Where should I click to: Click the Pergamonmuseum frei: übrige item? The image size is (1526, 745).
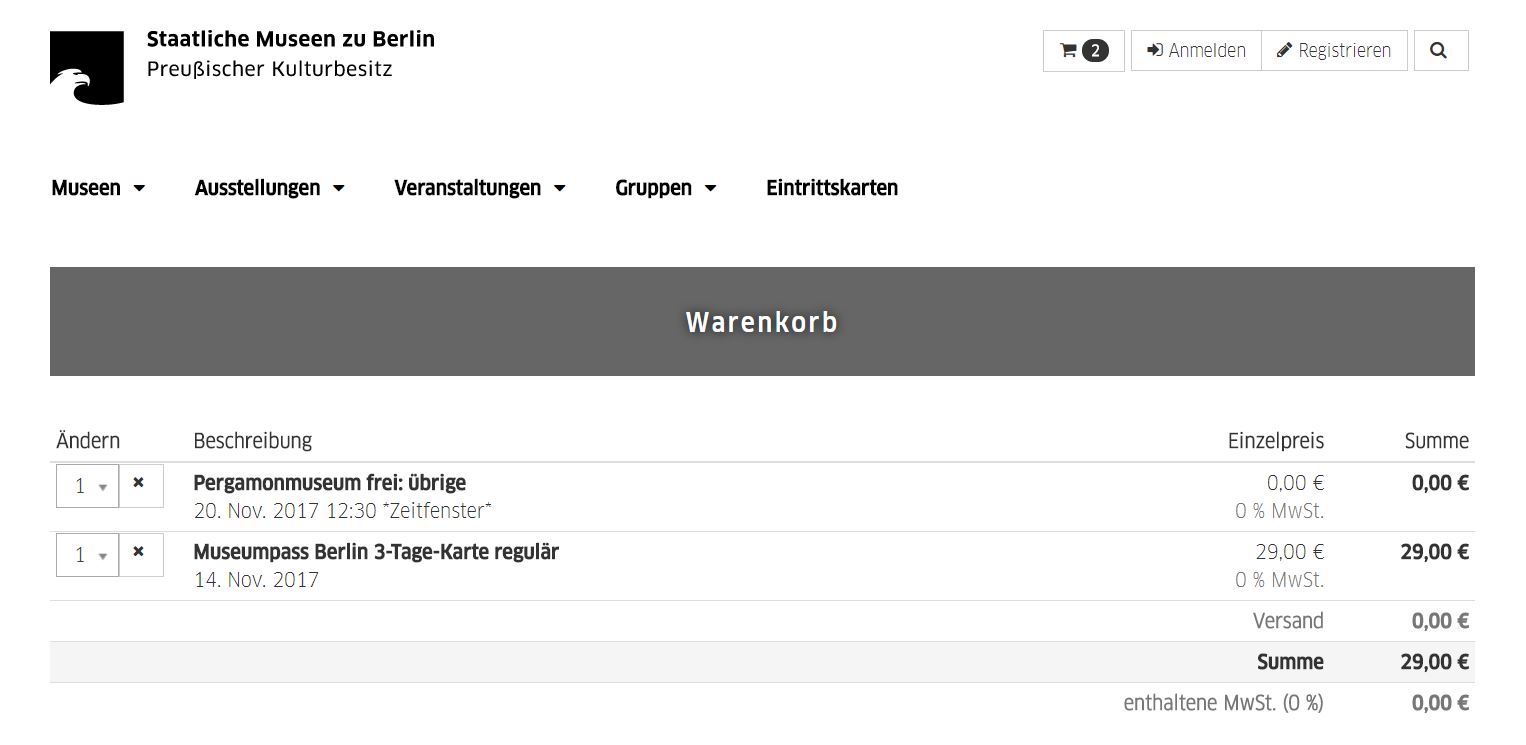click(330, 483)
